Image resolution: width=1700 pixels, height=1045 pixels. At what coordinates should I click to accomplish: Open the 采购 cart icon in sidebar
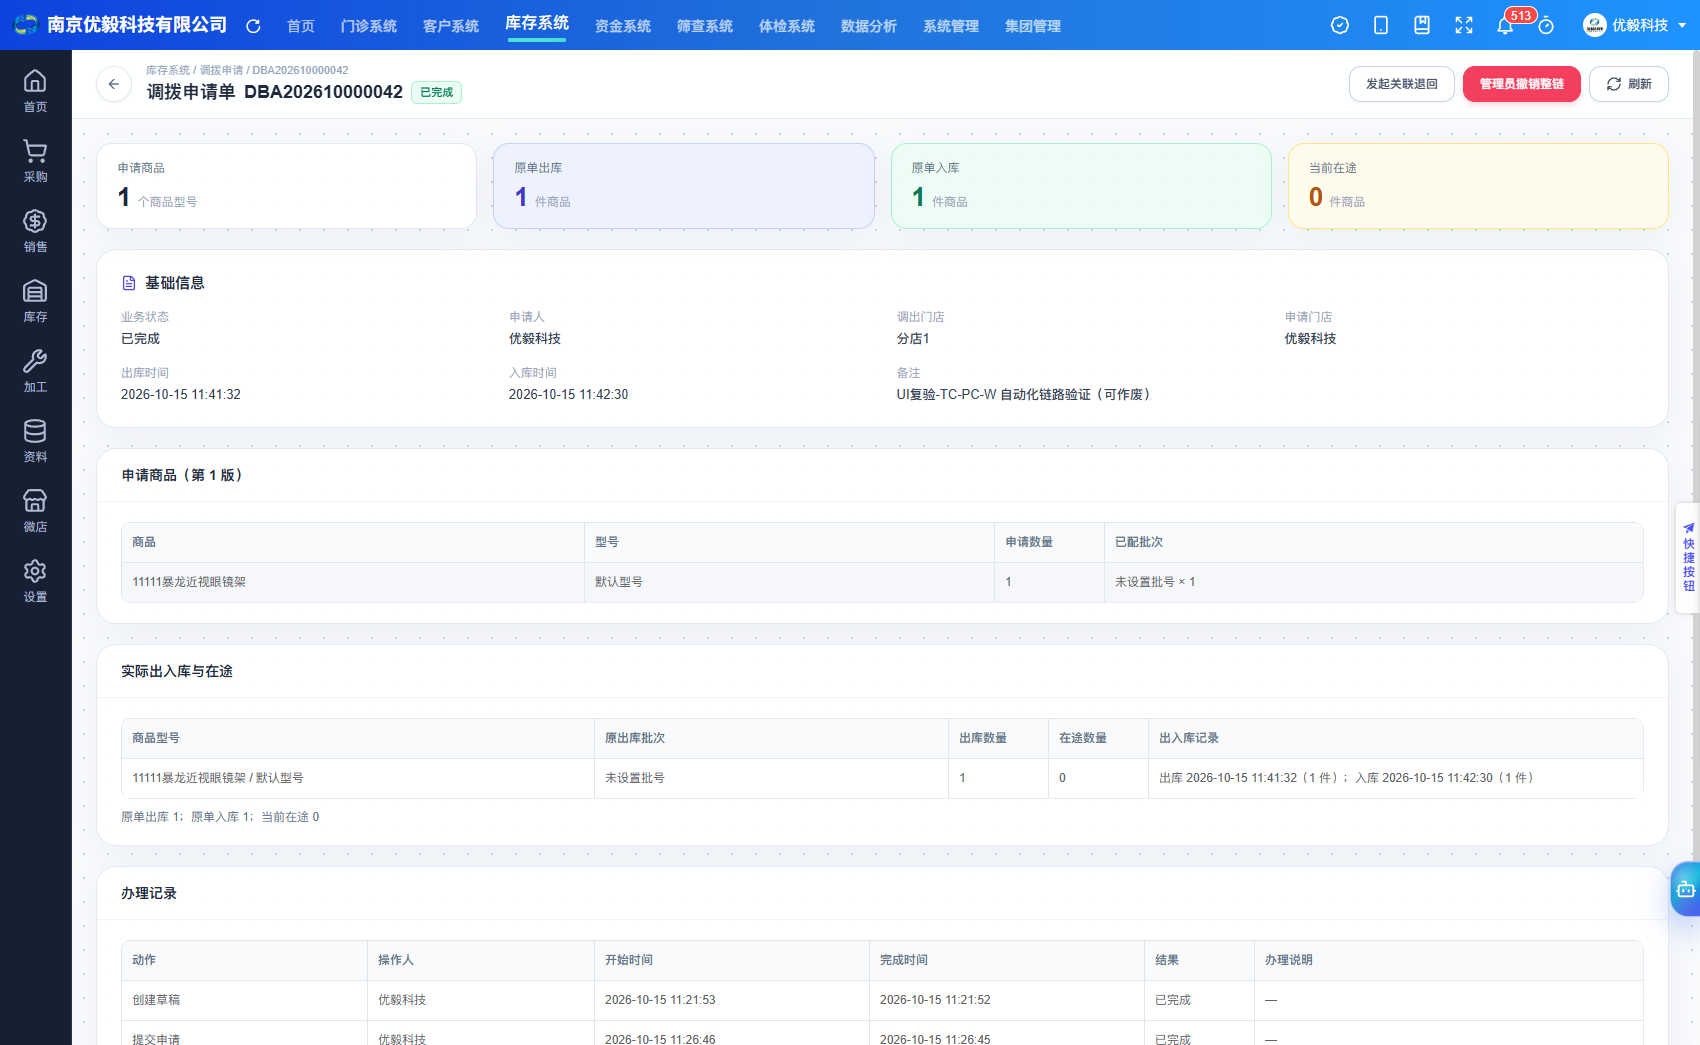tap(35, 160)
